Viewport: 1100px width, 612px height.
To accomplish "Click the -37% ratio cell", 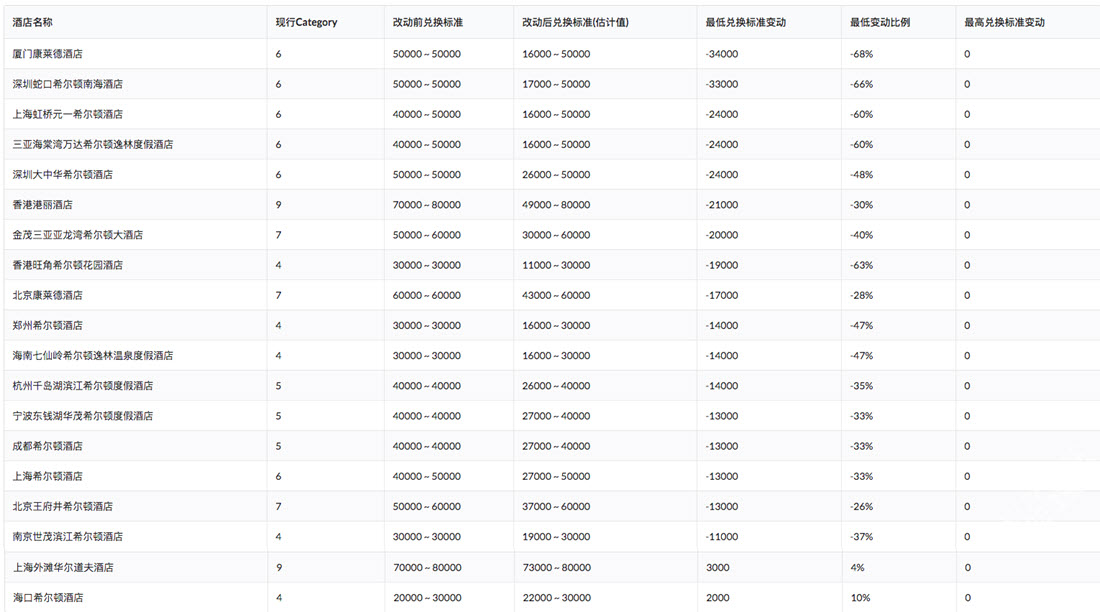I will (x=861, y=536).
